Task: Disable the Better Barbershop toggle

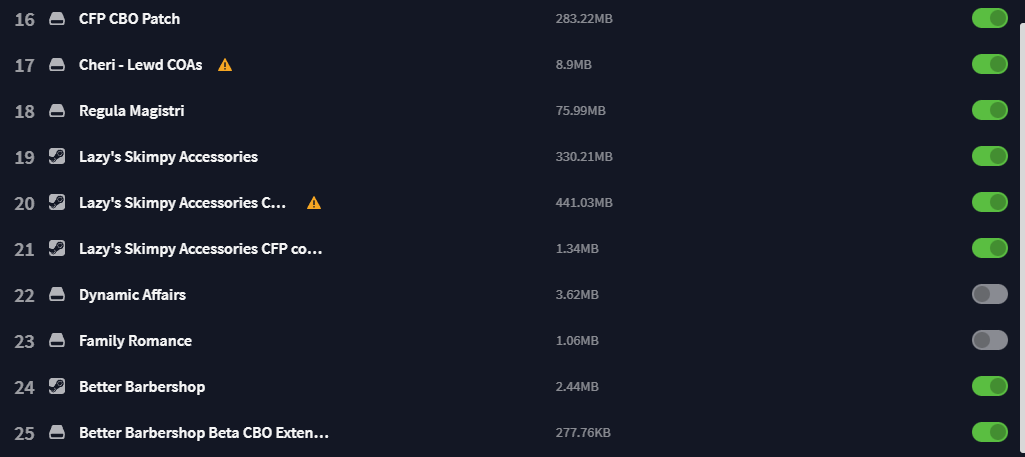Action: click(989, 386)
